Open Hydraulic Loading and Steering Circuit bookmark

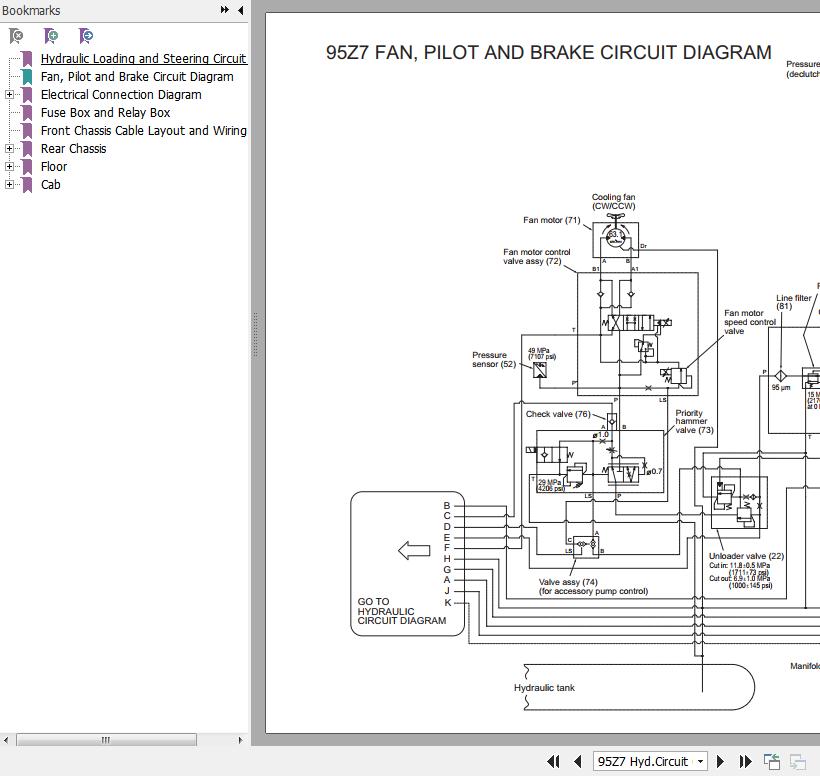coord(143,59)
